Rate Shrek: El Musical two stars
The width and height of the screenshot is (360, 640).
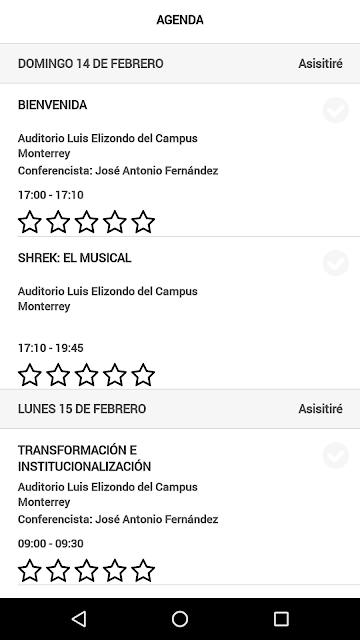pos(58,375)
